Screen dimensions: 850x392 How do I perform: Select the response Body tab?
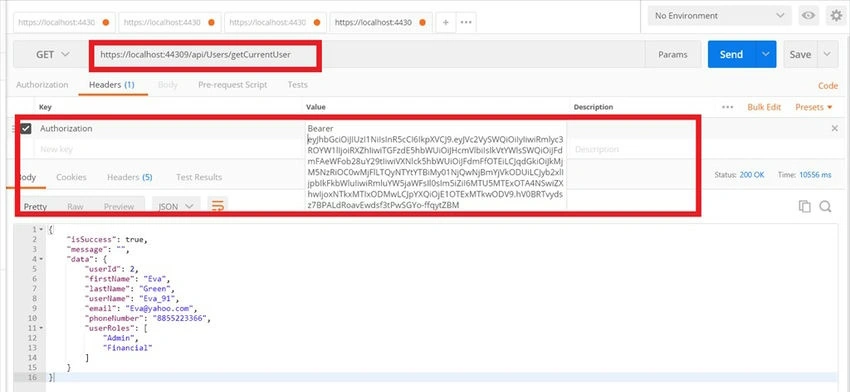[27, 177]
